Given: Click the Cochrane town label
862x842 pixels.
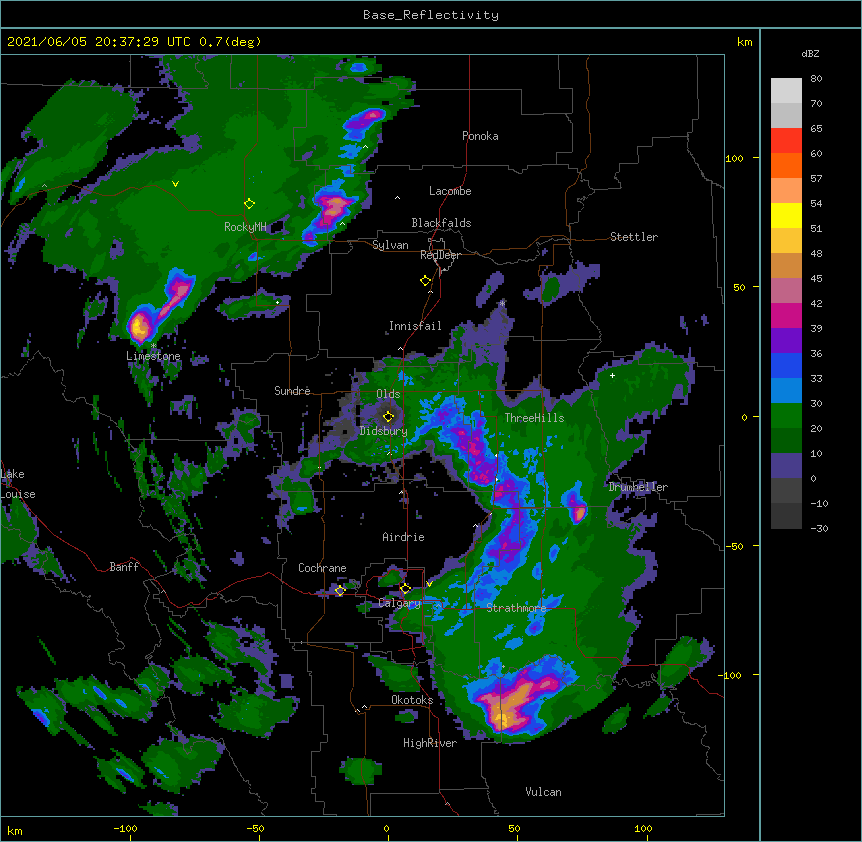Looking at the screenshot, I should pyautogui.click(x=322, y=568).
